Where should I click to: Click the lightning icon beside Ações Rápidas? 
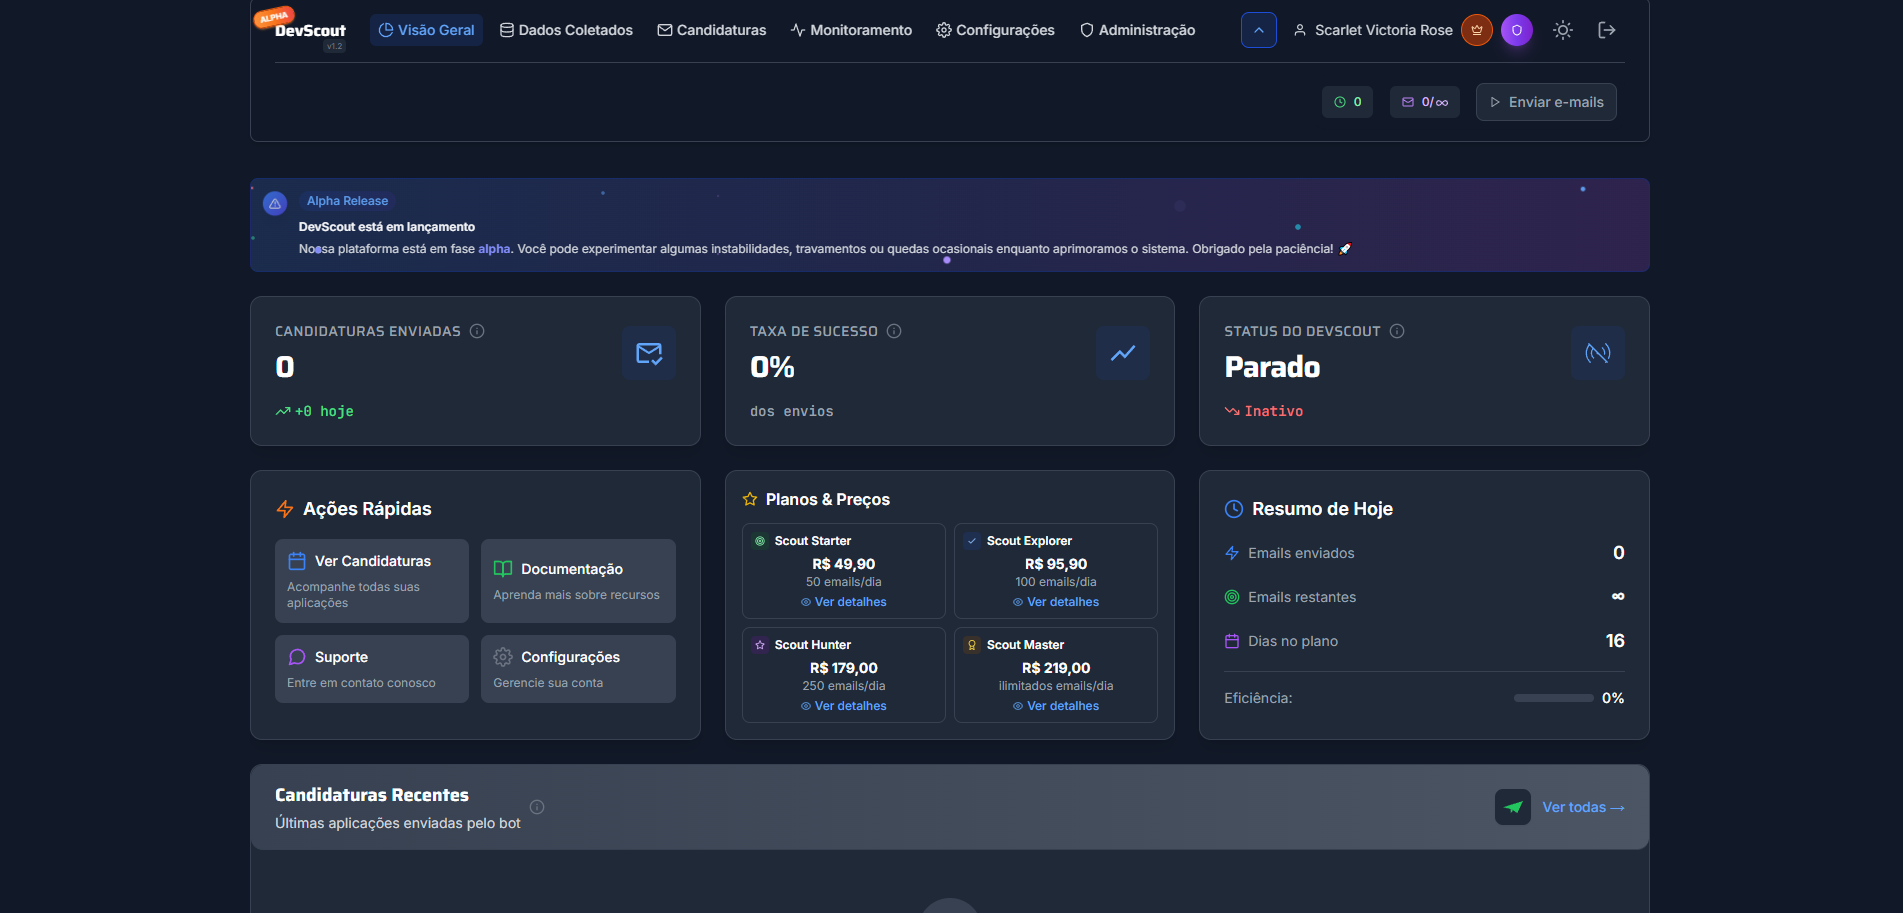285,509
